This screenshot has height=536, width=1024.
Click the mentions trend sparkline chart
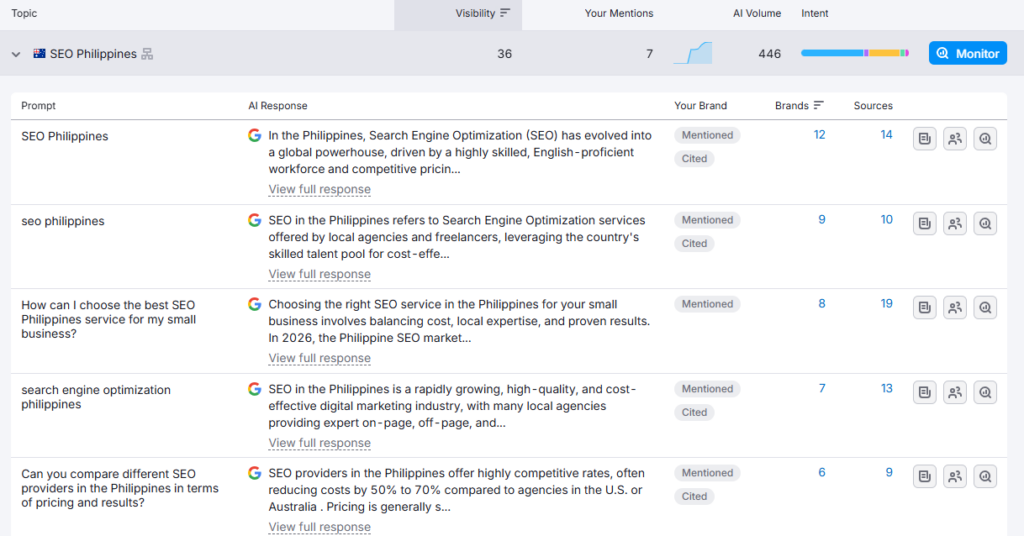tap(693, 53)
